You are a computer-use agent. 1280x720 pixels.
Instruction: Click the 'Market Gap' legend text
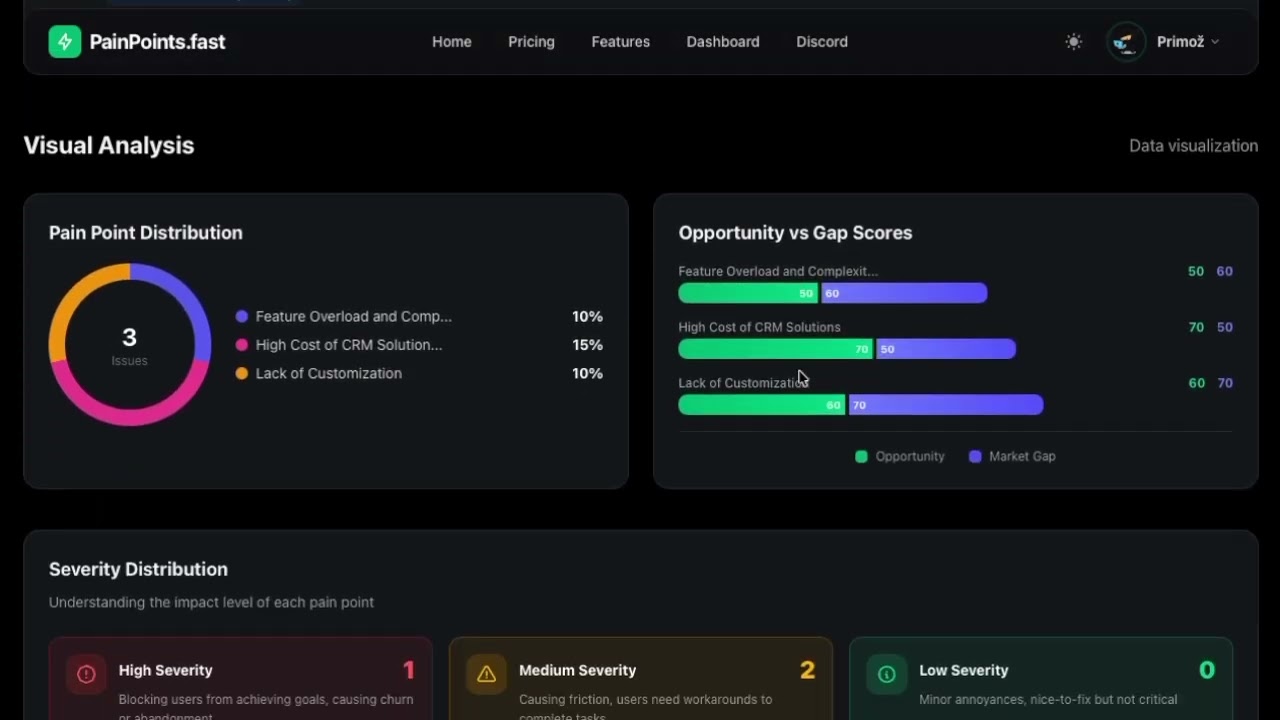[1022, 456]
